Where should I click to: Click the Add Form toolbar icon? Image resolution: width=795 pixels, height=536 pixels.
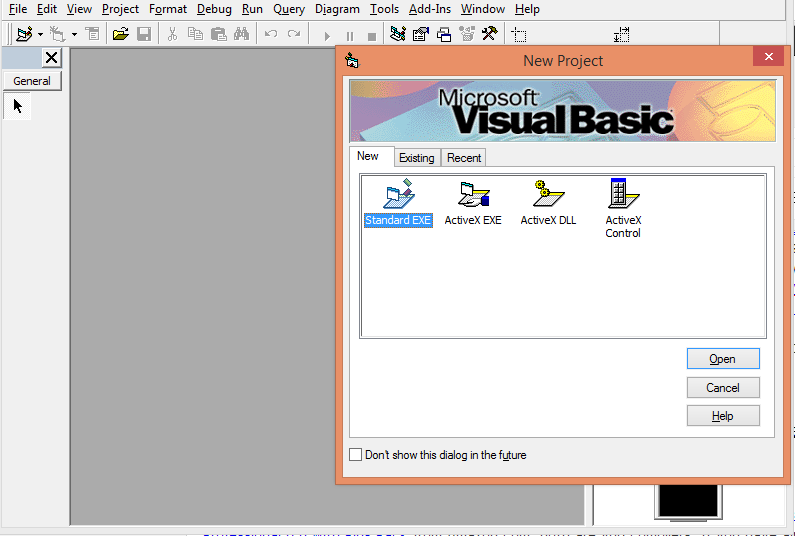(x=57, y=34)
